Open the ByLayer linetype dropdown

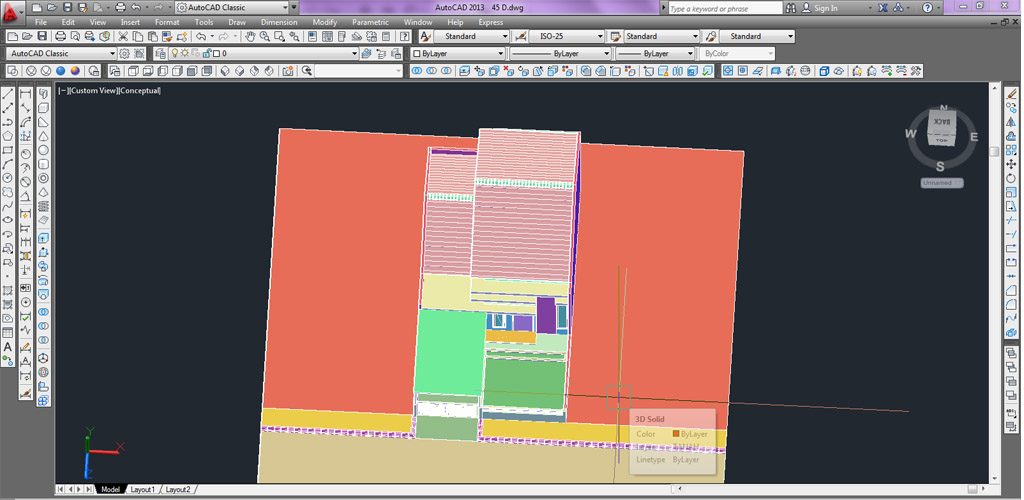[560, 54]
